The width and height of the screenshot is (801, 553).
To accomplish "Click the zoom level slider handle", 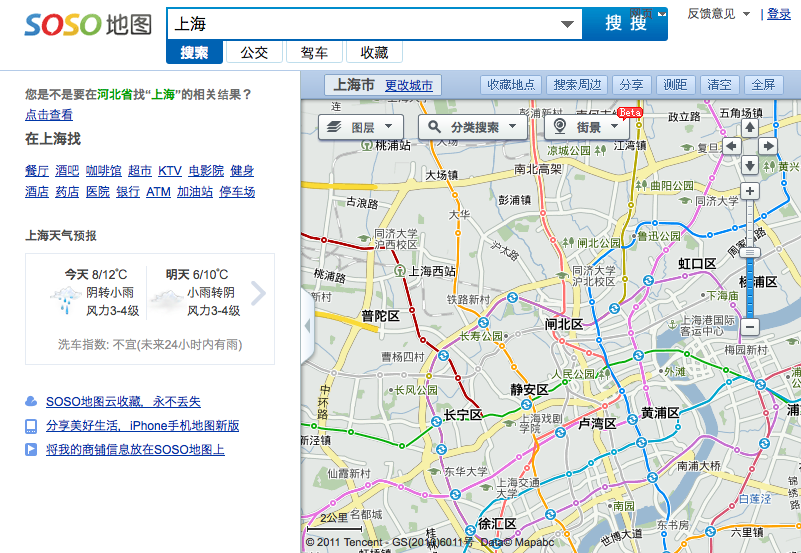I will pyautogui.click(x=749, y=253).
